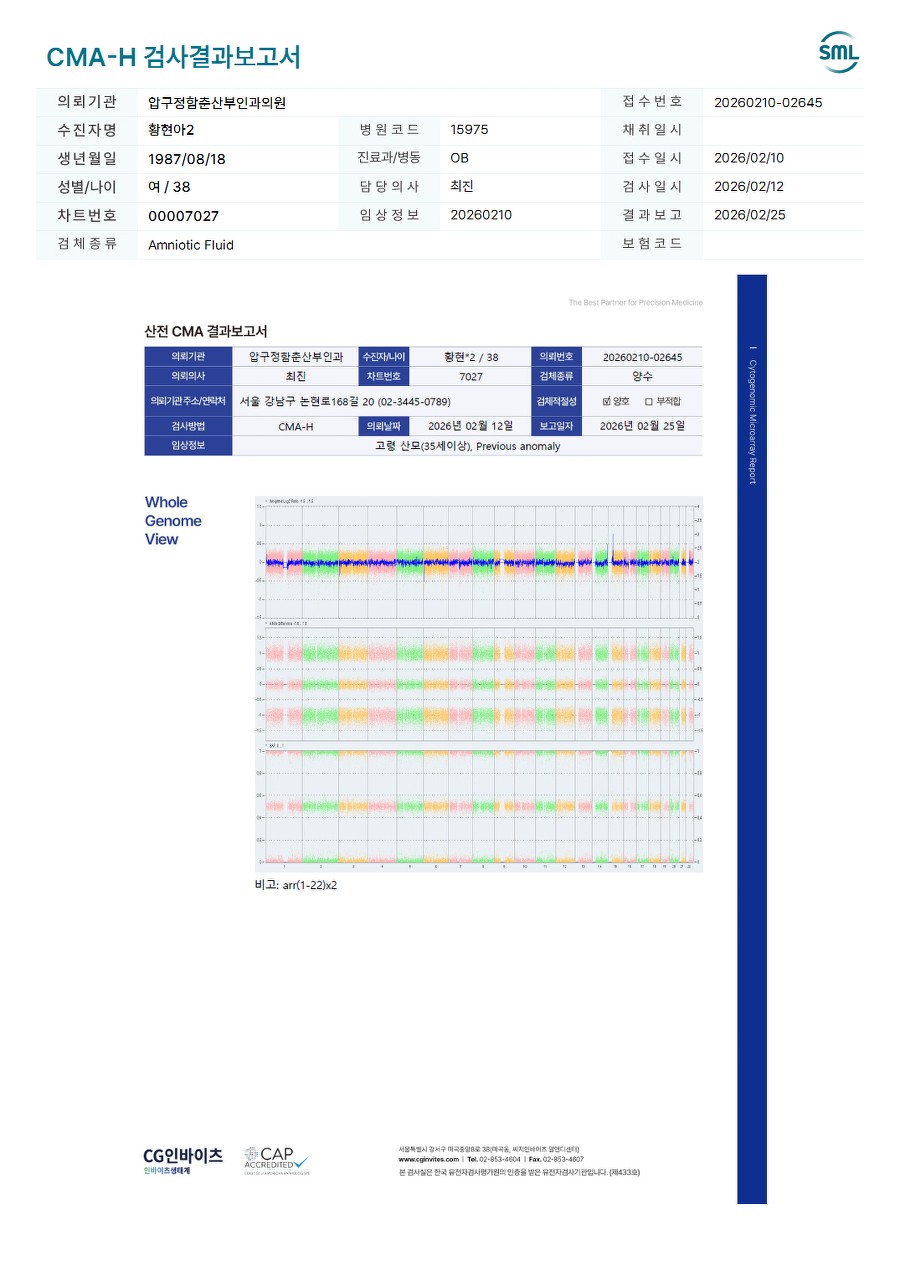The height and width of the screenshot is (1271, 900).
Task: Click the 비고 arr(1-22)x2 result text
Action: click(296, 885)
